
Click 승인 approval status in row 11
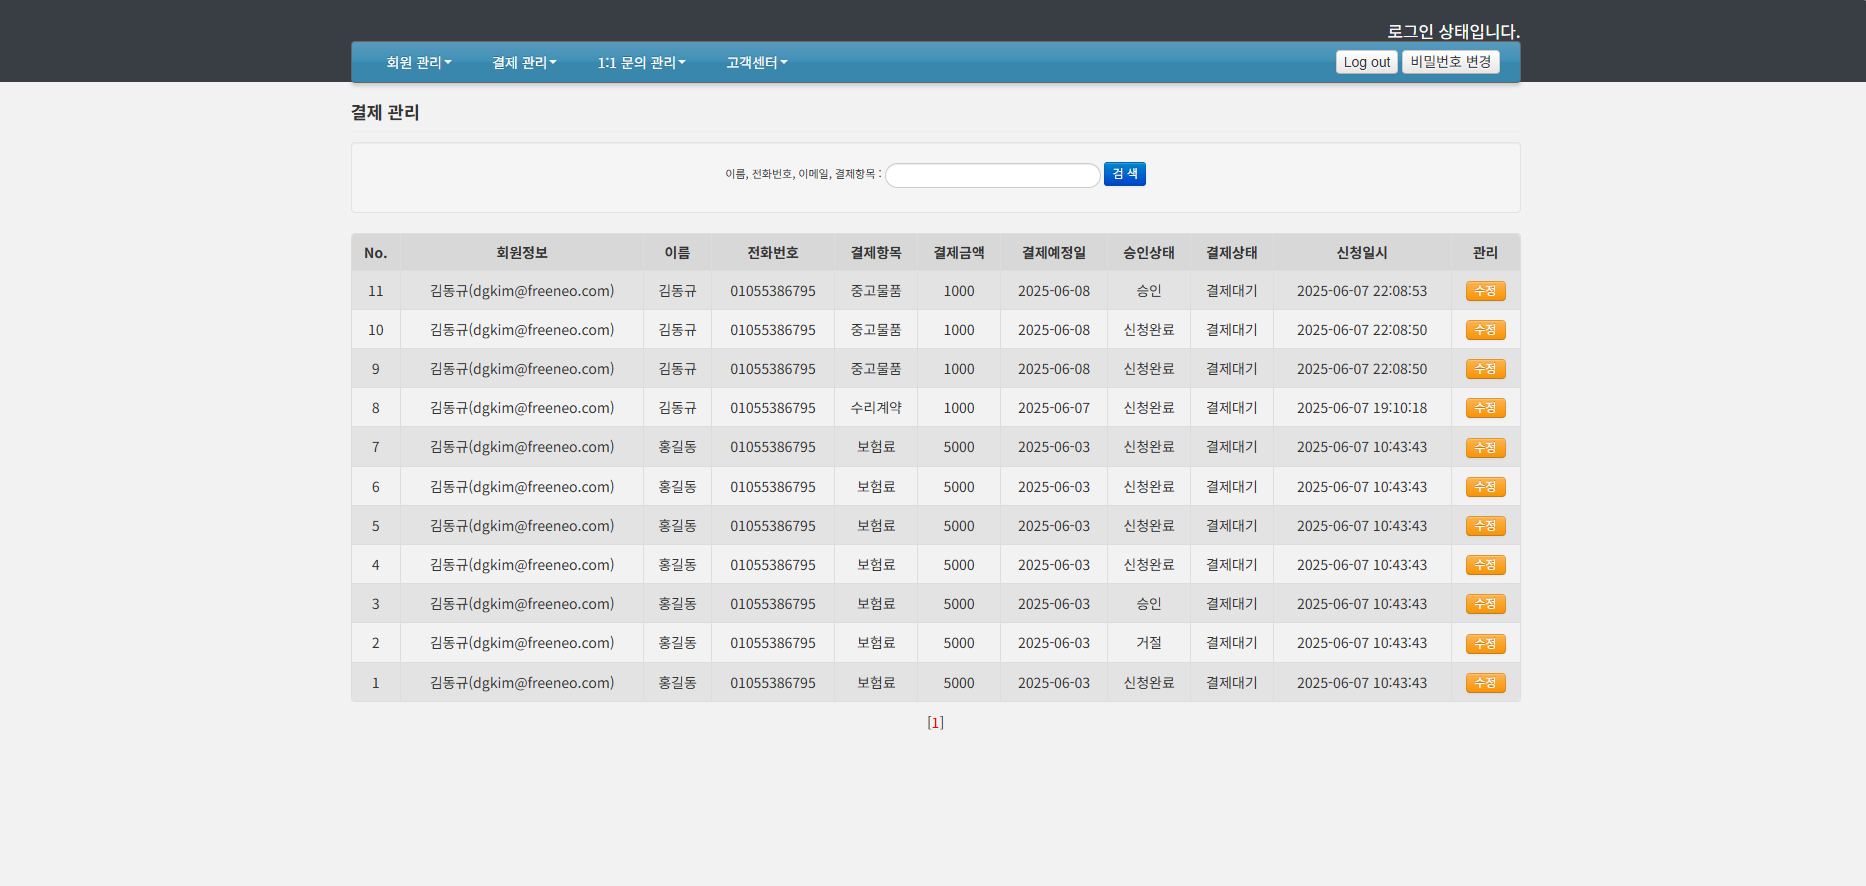pyautogui.click(x=1149, y=291)
